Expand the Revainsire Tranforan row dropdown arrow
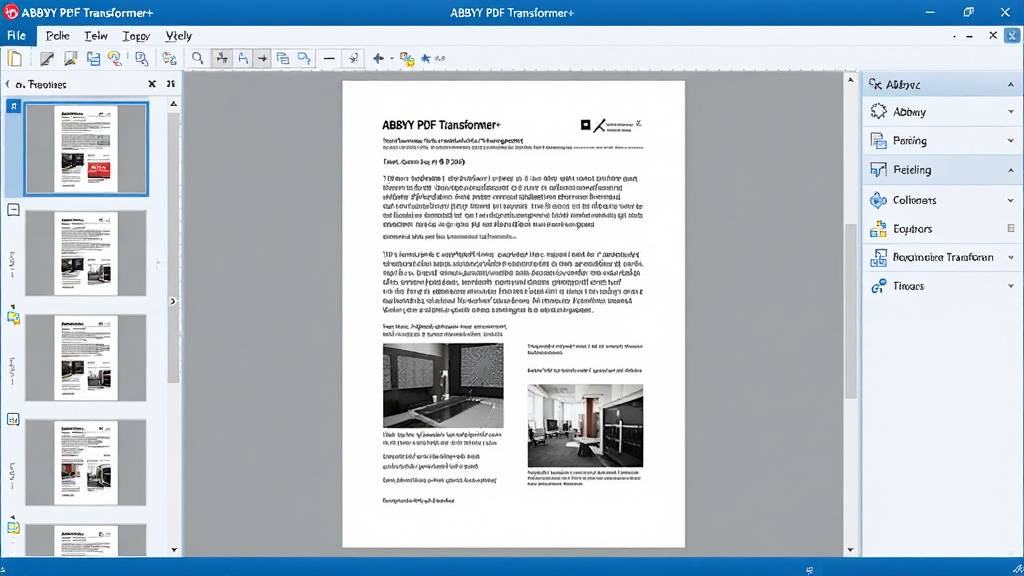 coord(1011,257)
